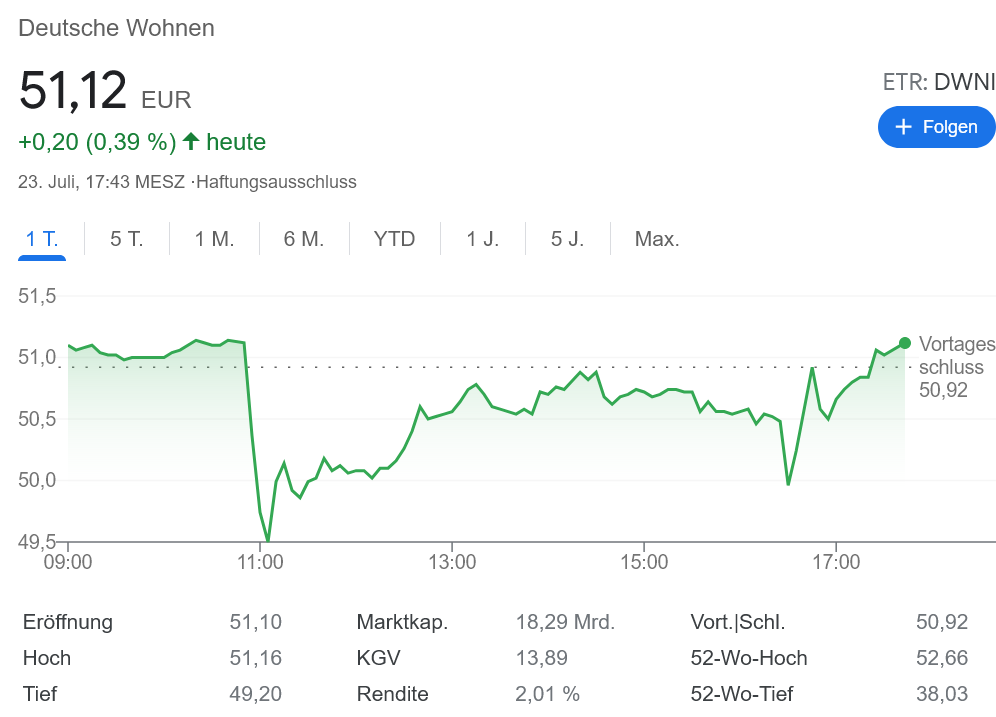Switch chart to 1 M. range
The image size is (996, 717).
point(214,239)
